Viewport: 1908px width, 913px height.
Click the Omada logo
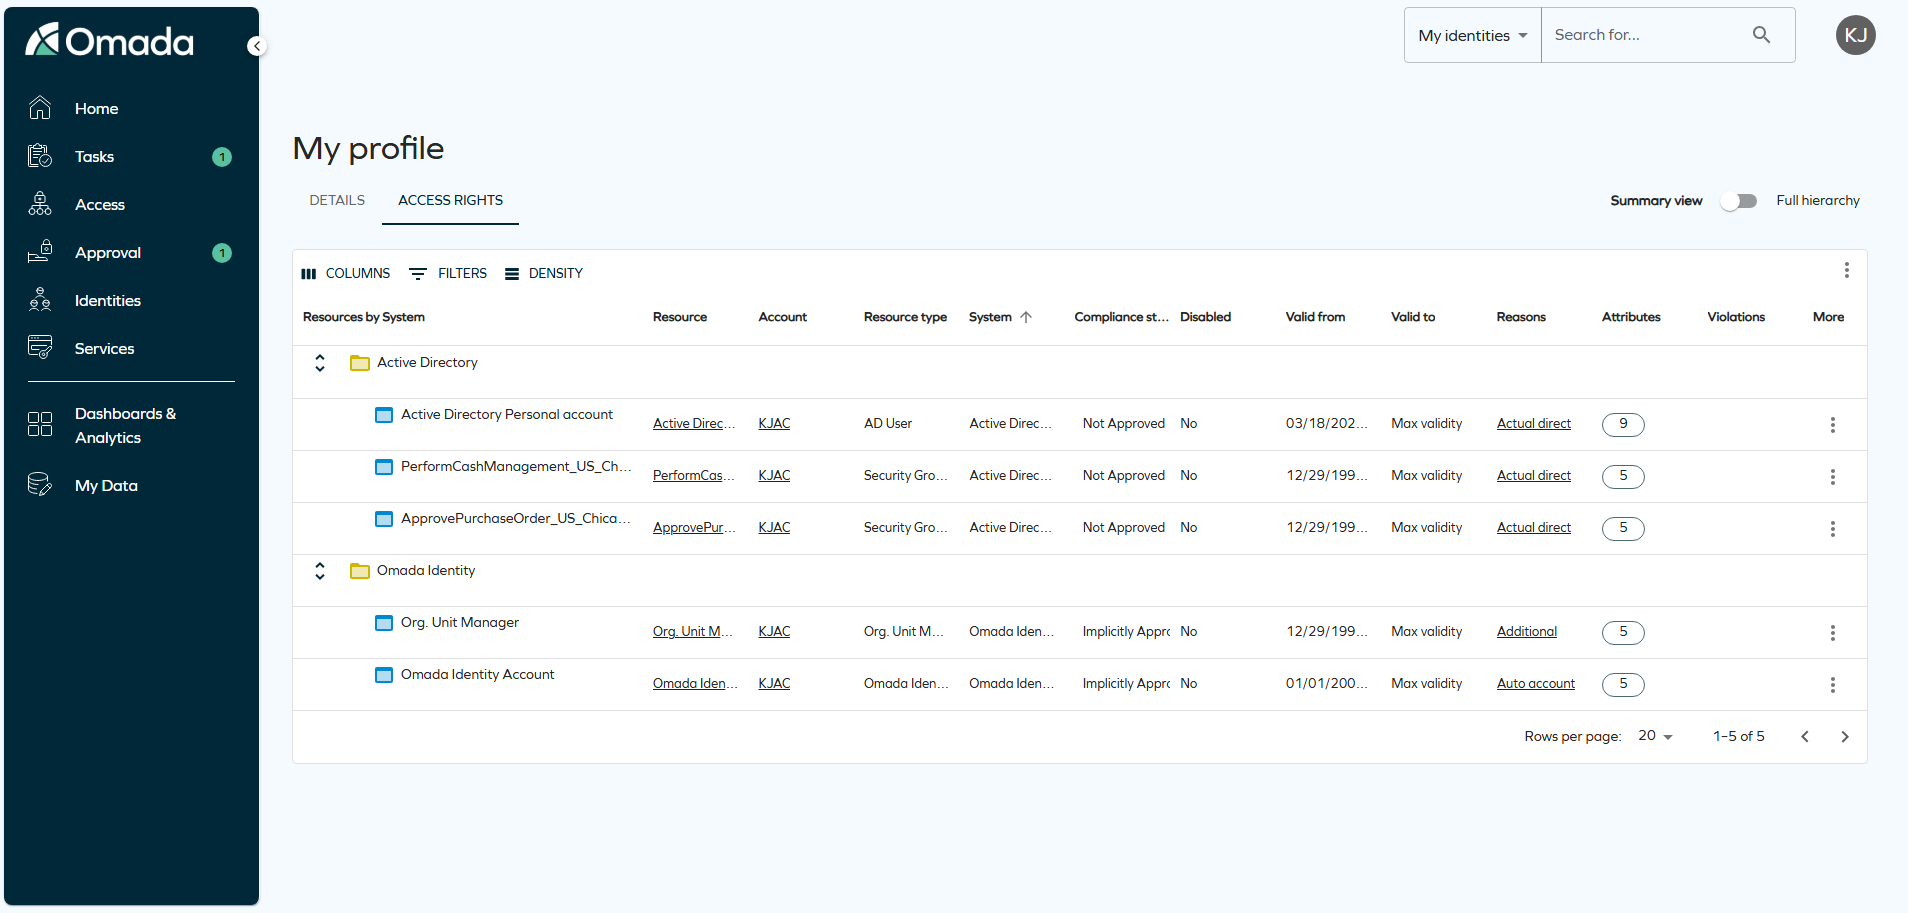pos(109,41)
